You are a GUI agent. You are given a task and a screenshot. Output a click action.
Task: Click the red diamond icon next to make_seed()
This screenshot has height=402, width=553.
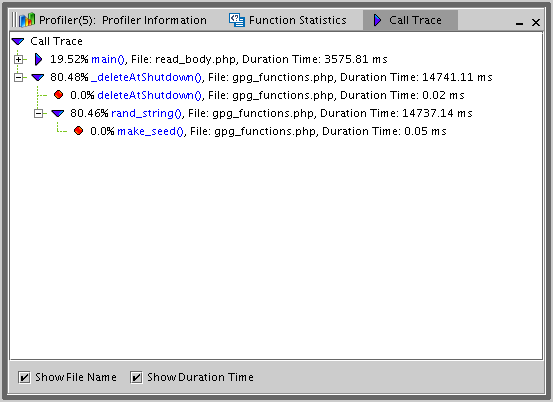click(x=79, y=131)
